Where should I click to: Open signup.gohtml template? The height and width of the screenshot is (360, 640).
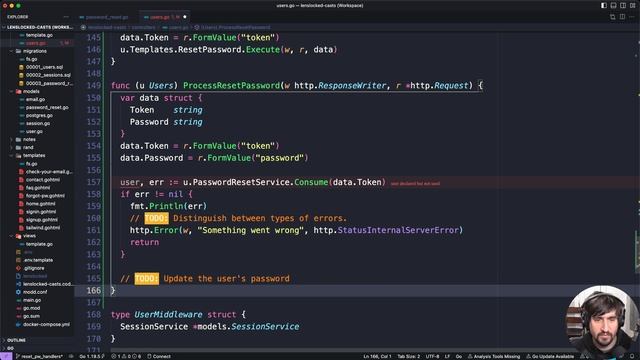pos(42,220)
